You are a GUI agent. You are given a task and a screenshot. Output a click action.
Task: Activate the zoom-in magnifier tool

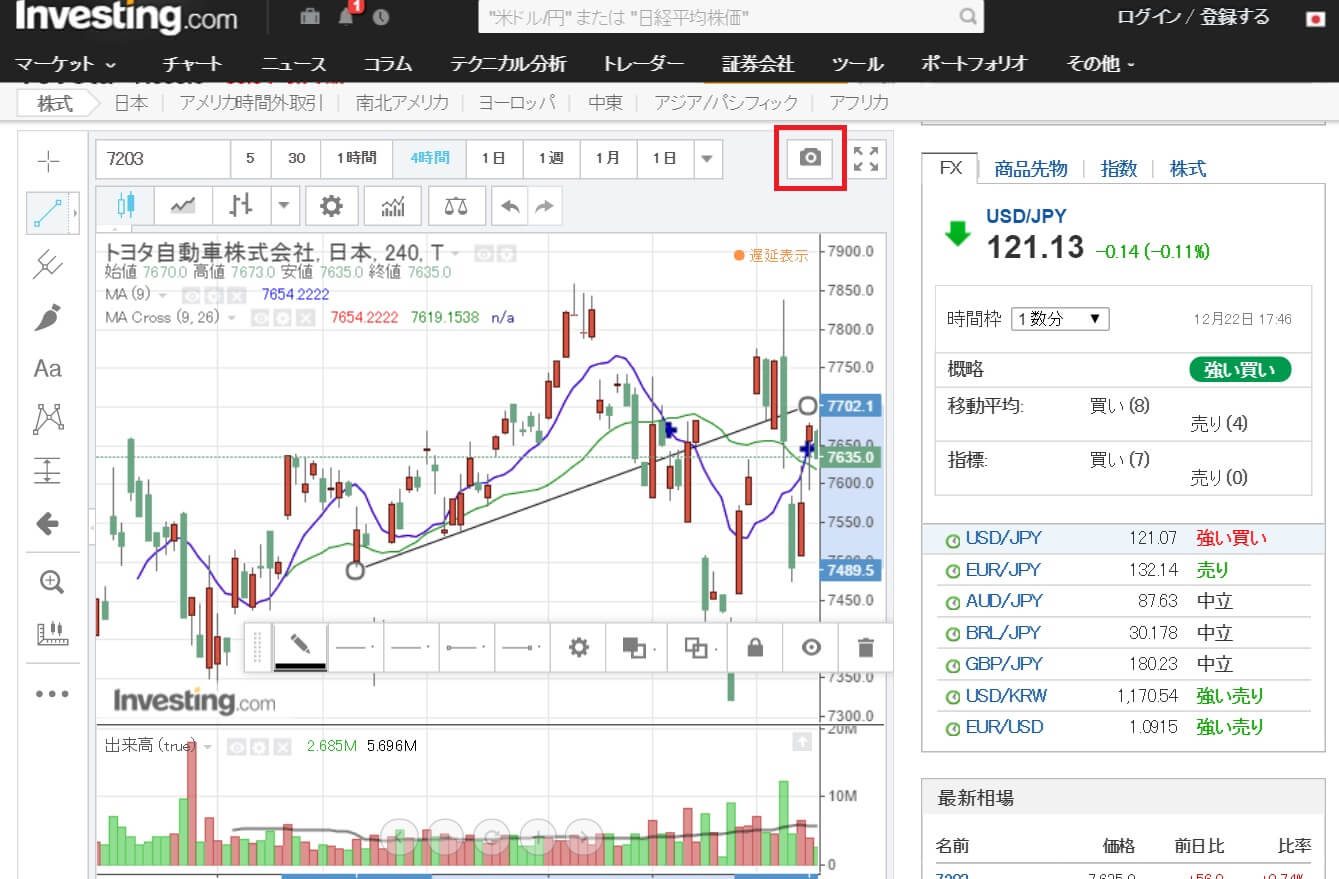[x=51, y=582]
